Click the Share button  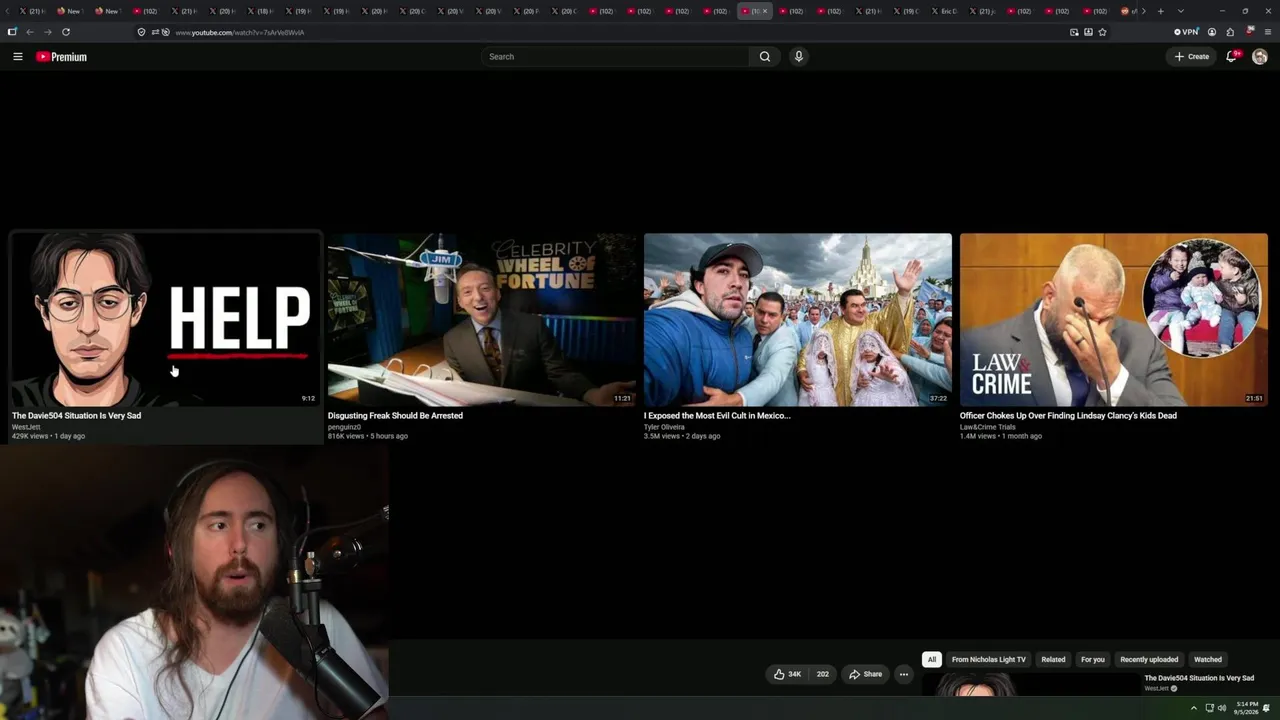tap(866, 674)
